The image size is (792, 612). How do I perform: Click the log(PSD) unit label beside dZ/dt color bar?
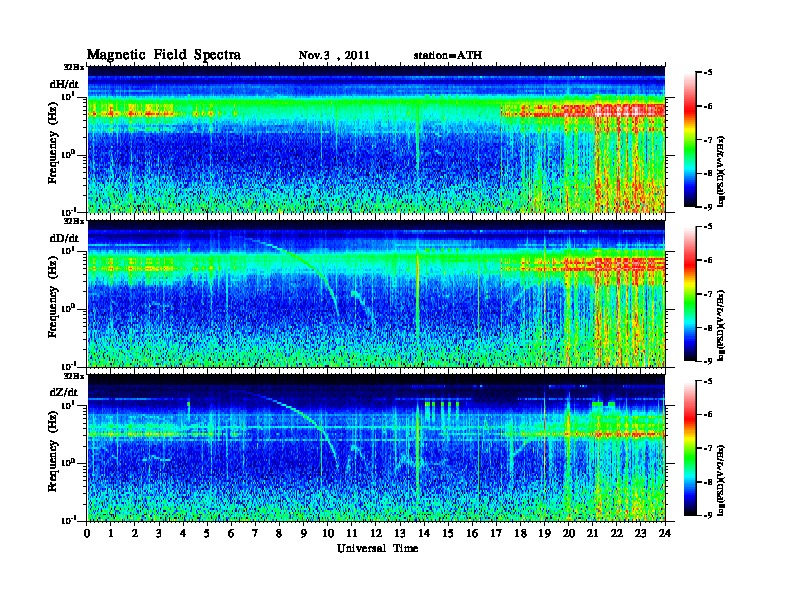(721, 480)
